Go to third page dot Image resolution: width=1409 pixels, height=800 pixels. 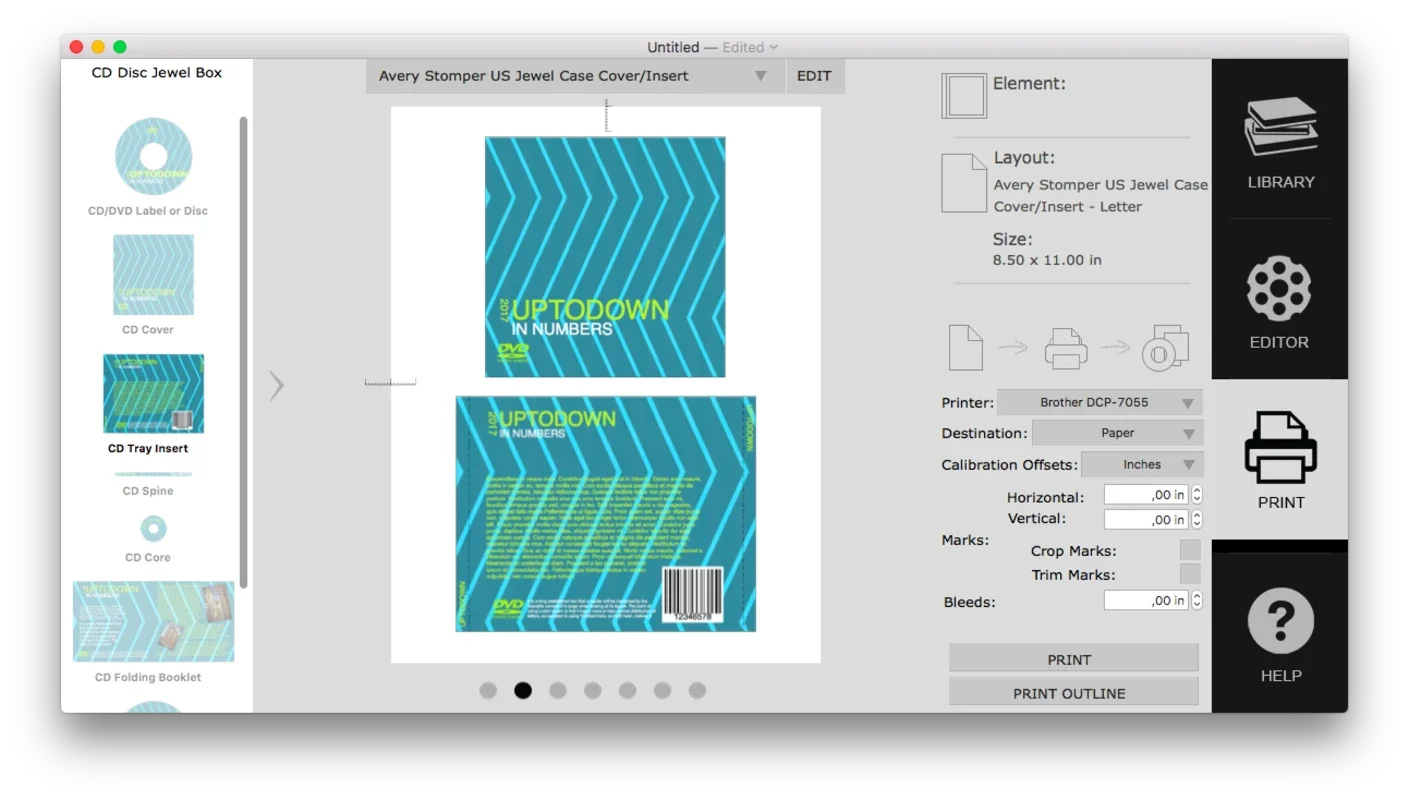pos(558,690)
